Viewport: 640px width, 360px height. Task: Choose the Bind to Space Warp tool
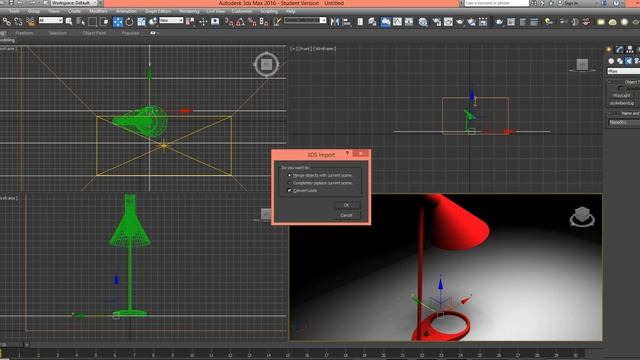pos(30,21)
